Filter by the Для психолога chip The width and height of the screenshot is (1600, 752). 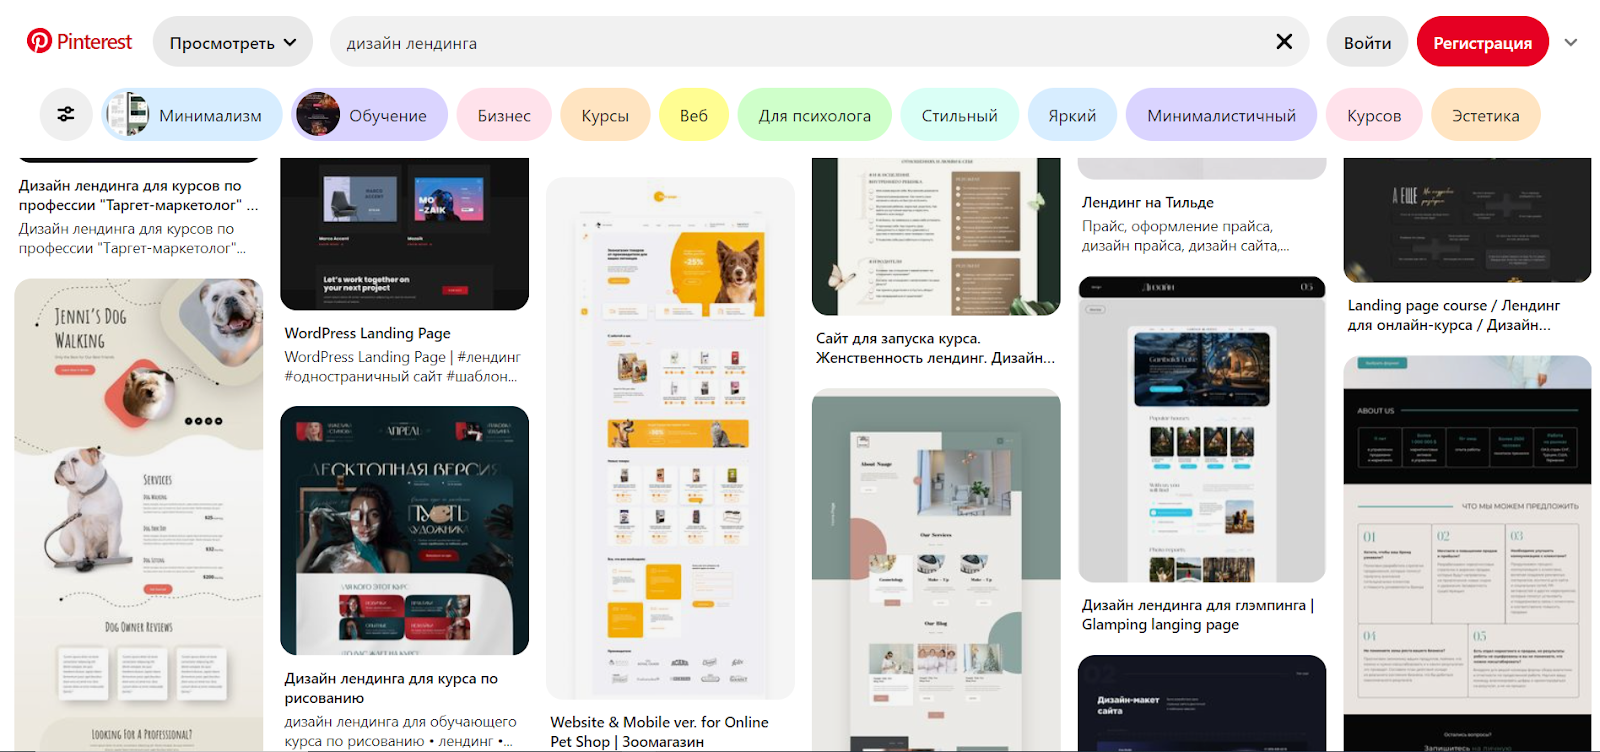click(x=814, y=115)
